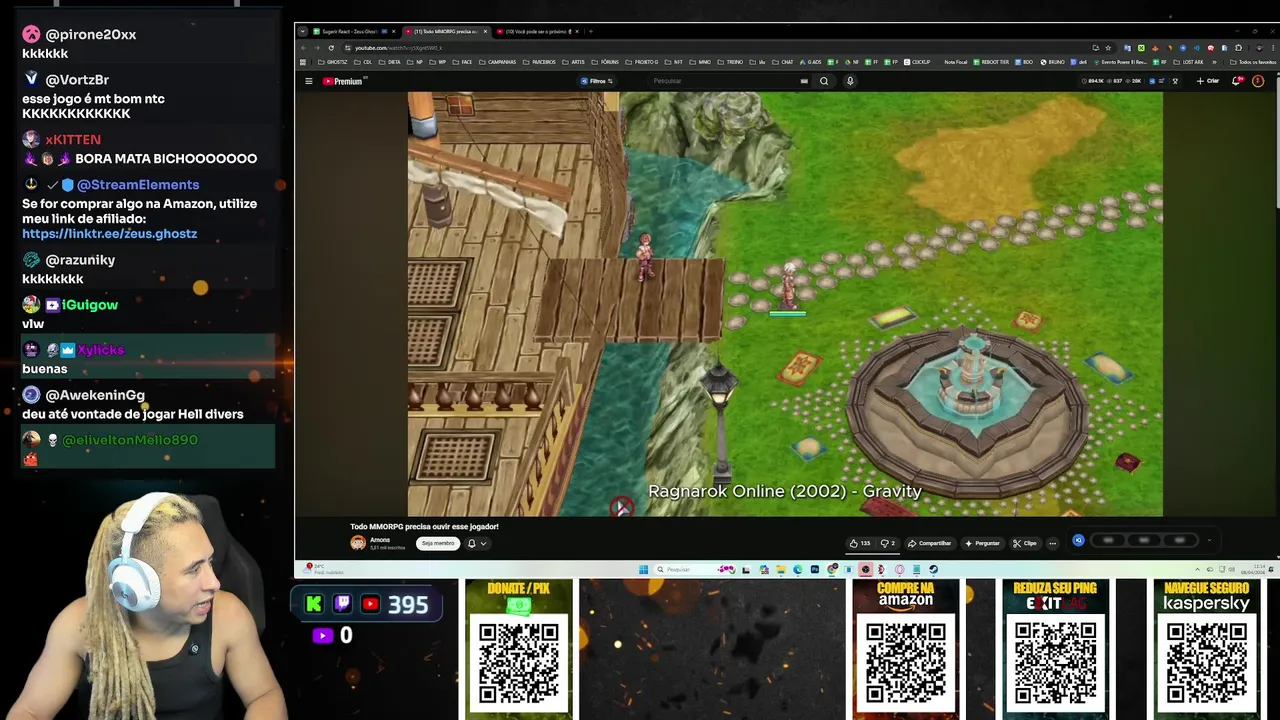
Task: Open File Explorer from the taskbar
Action: tap(780, 569)
